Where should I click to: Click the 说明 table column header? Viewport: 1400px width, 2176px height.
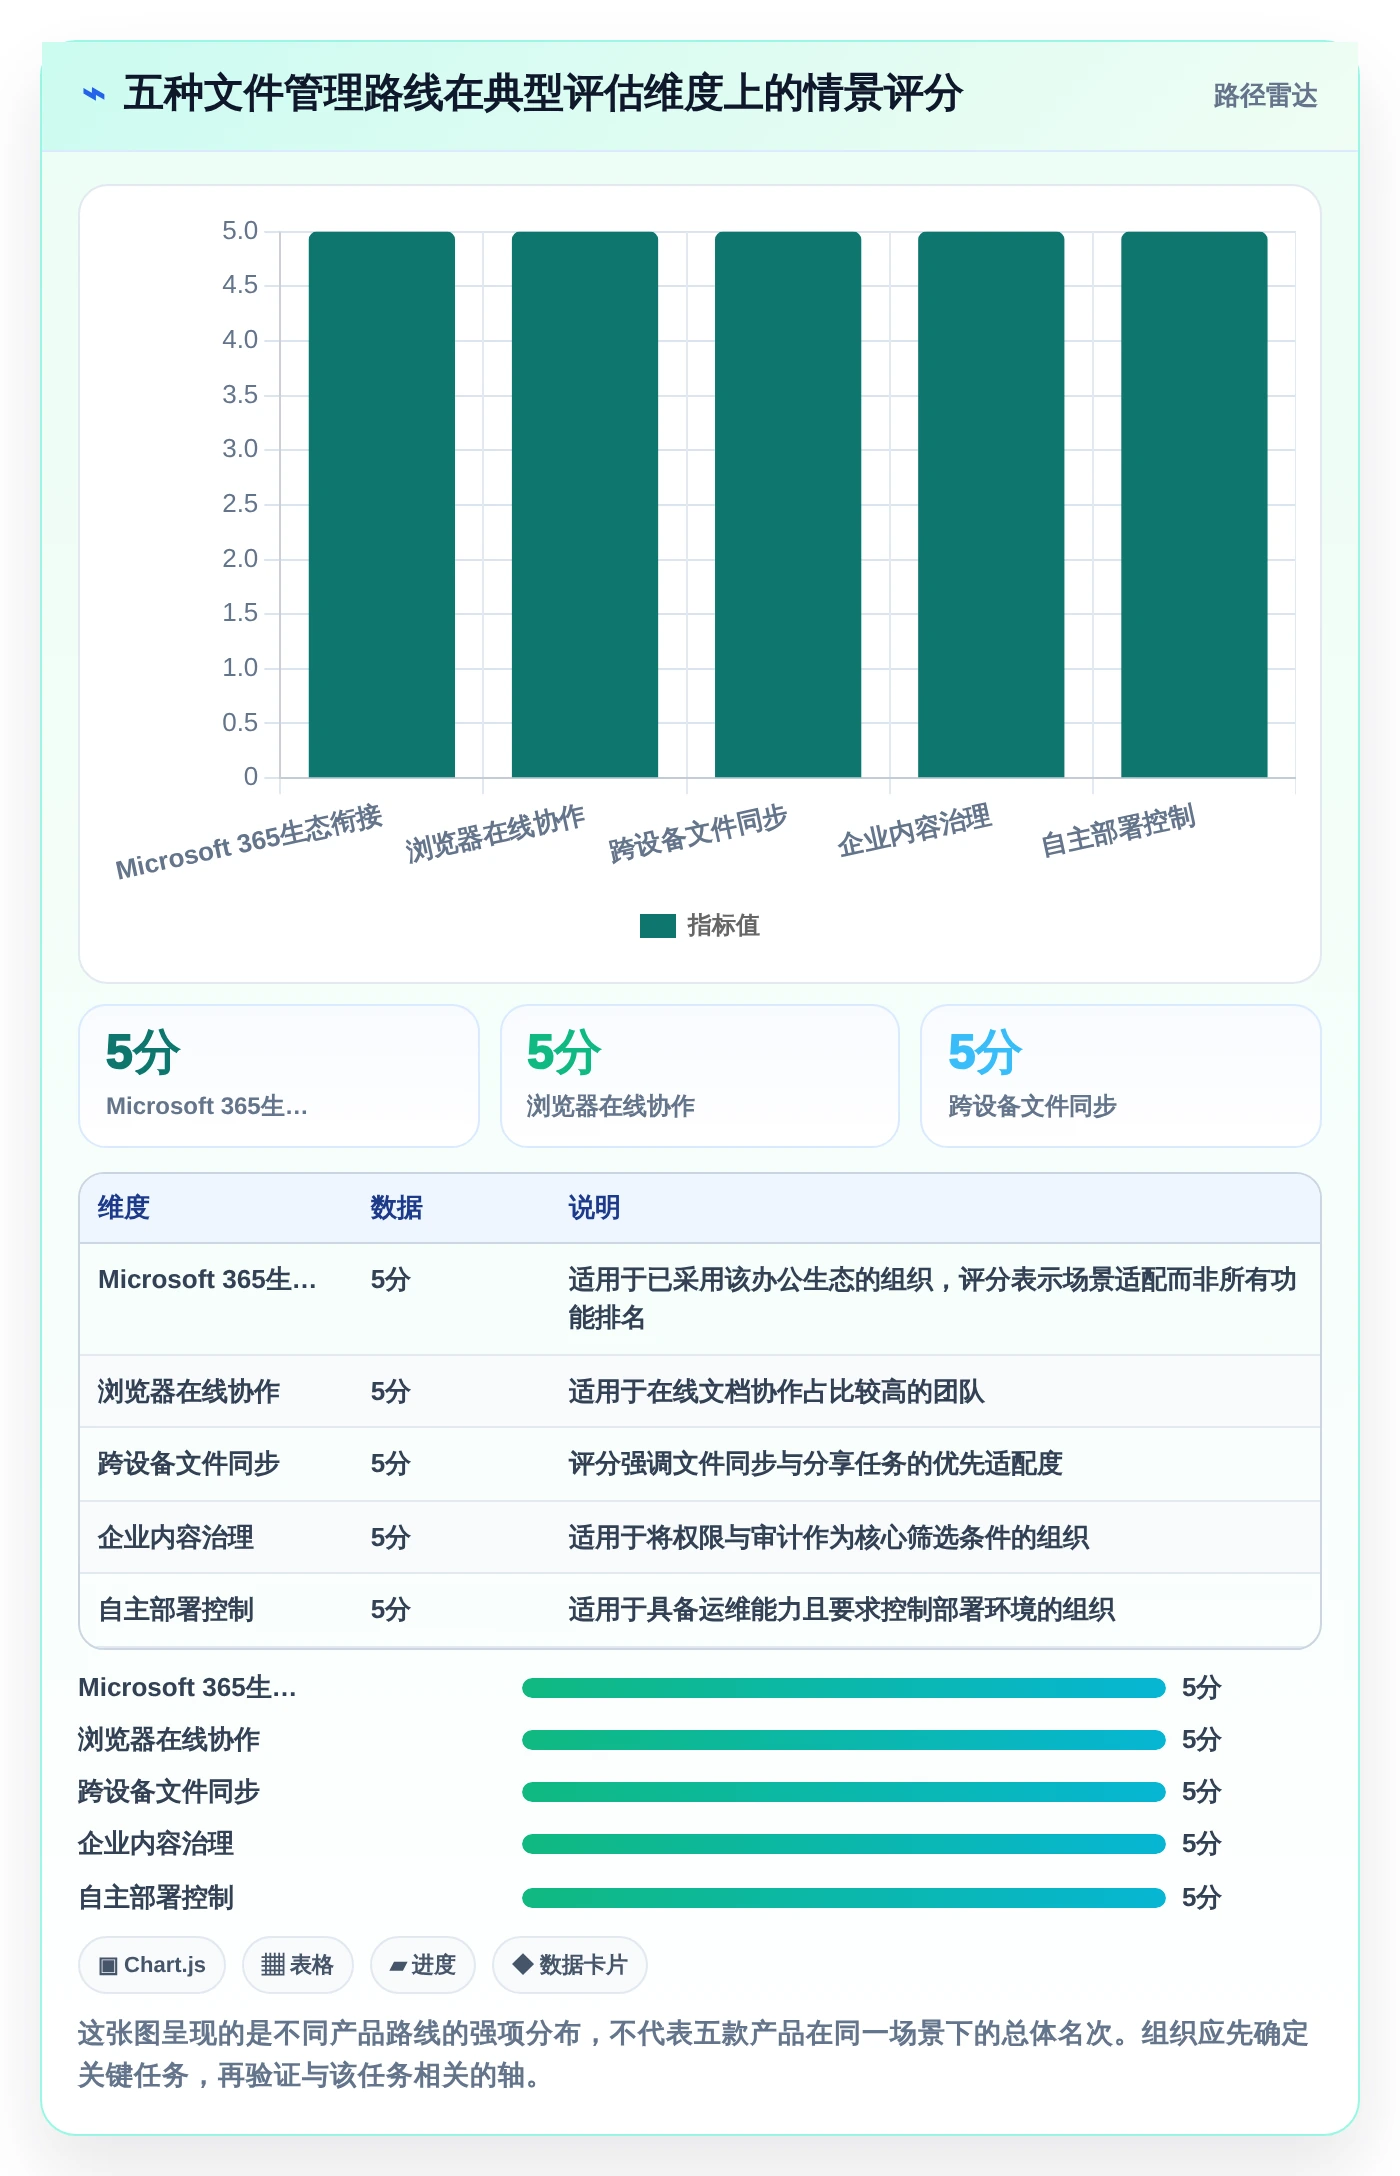coord(594,1208)
